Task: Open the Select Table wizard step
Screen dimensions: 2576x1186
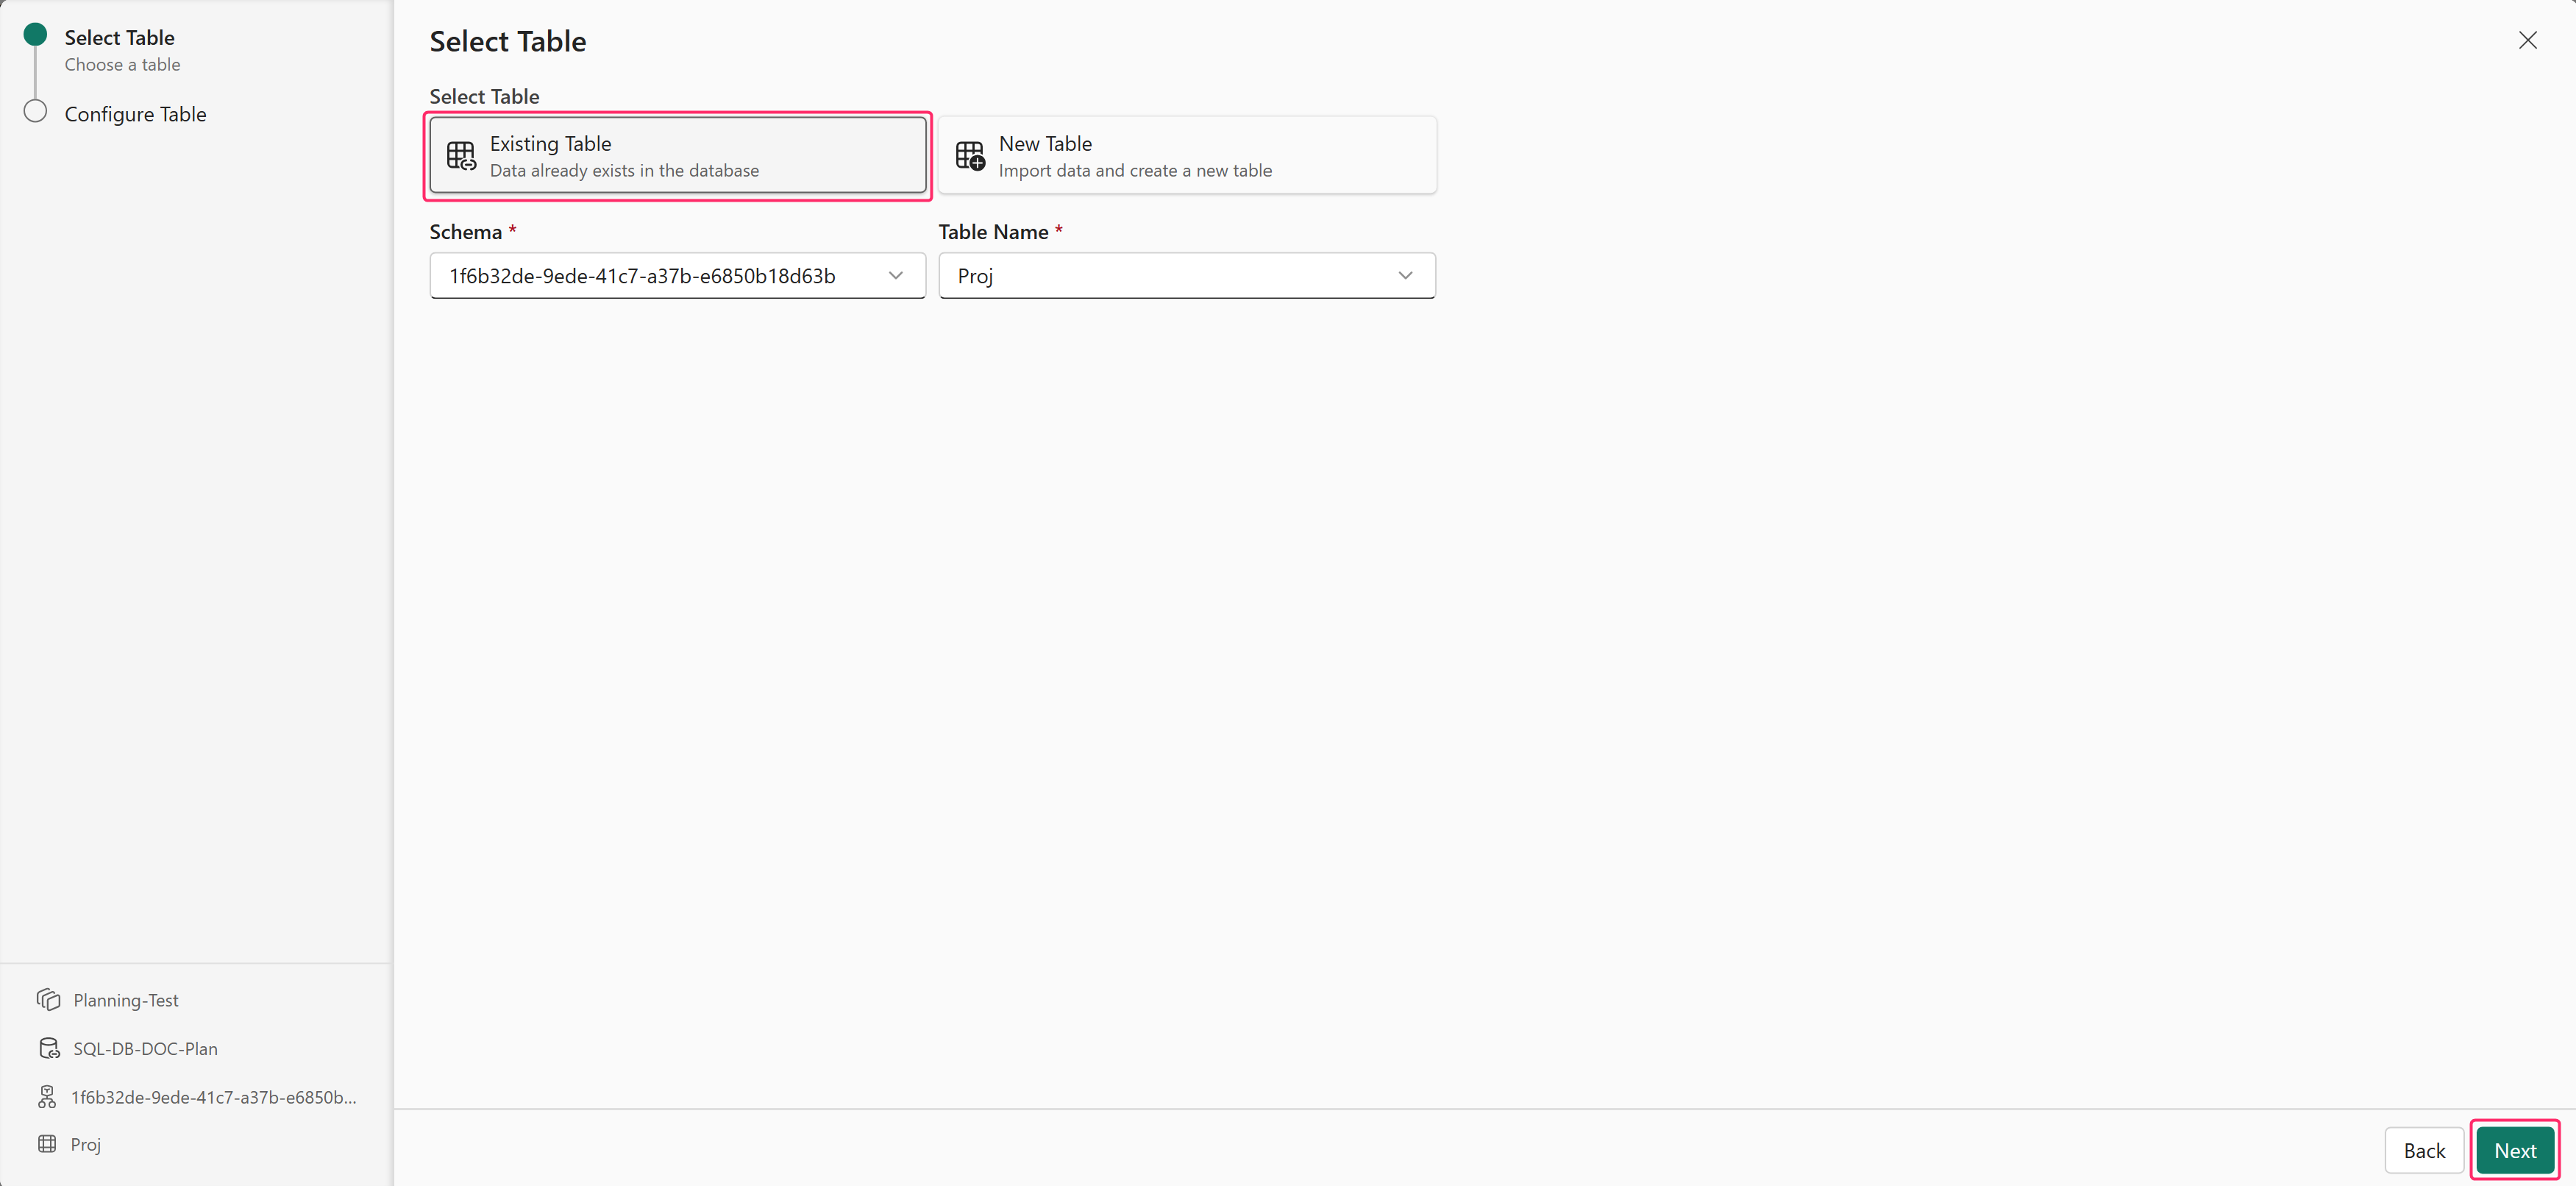Action: click(x=119, y=38)
